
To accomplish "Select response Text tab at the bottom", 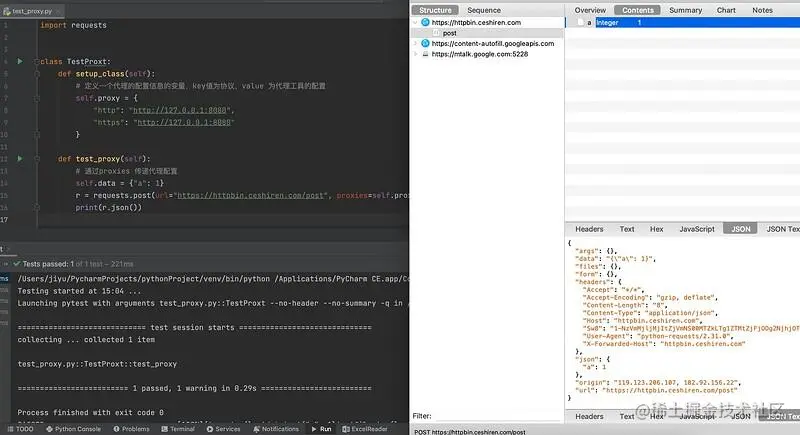I will (x=627, y=416).
